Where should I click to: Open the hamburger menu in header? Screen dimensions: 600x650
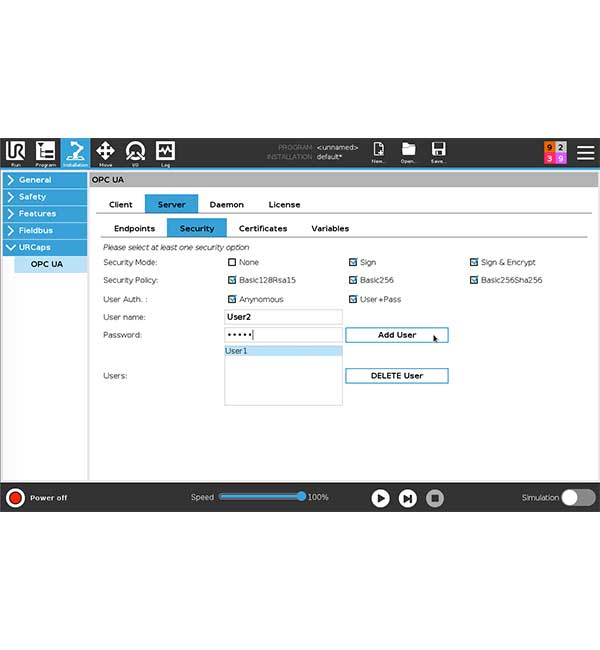pyautogui.click(x=585, y=153)
